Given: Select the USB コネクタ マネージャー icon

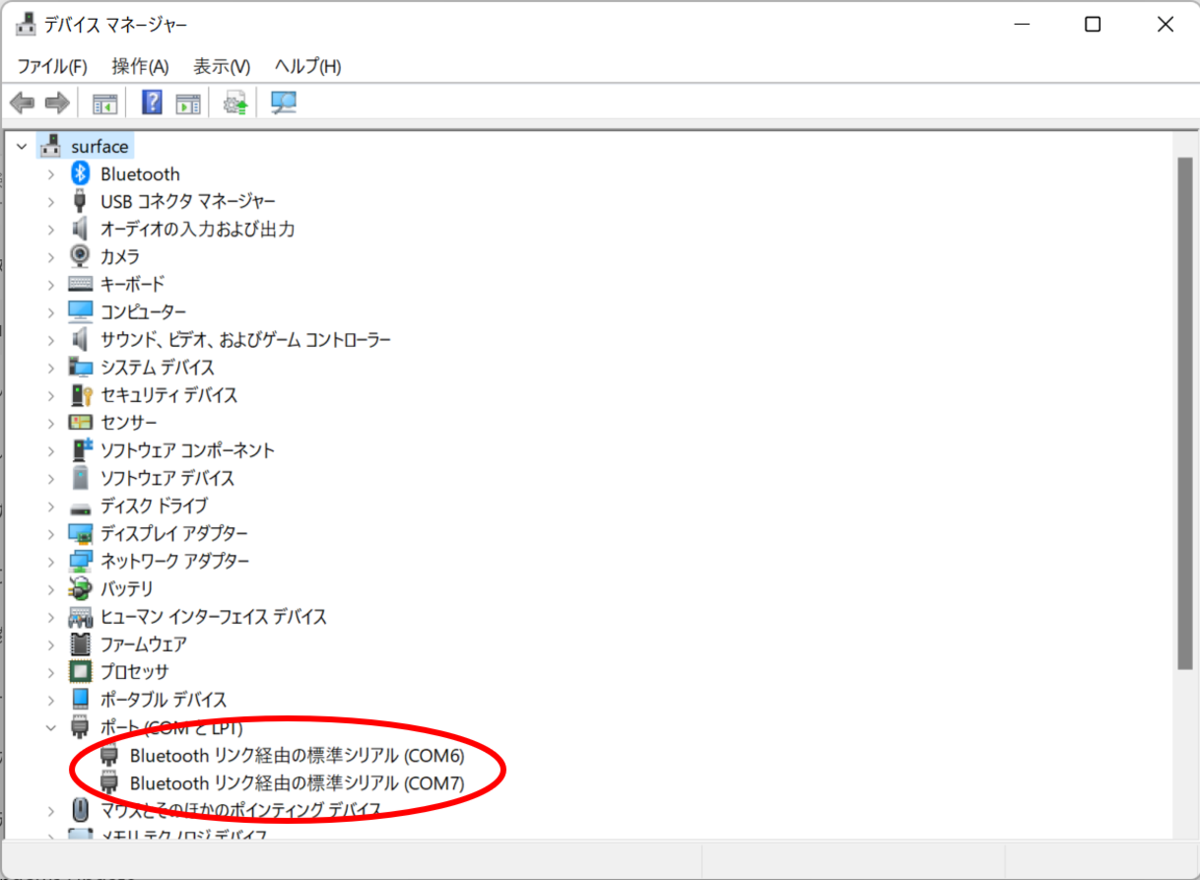Looking at the screenshot, I should coord(81,201).
